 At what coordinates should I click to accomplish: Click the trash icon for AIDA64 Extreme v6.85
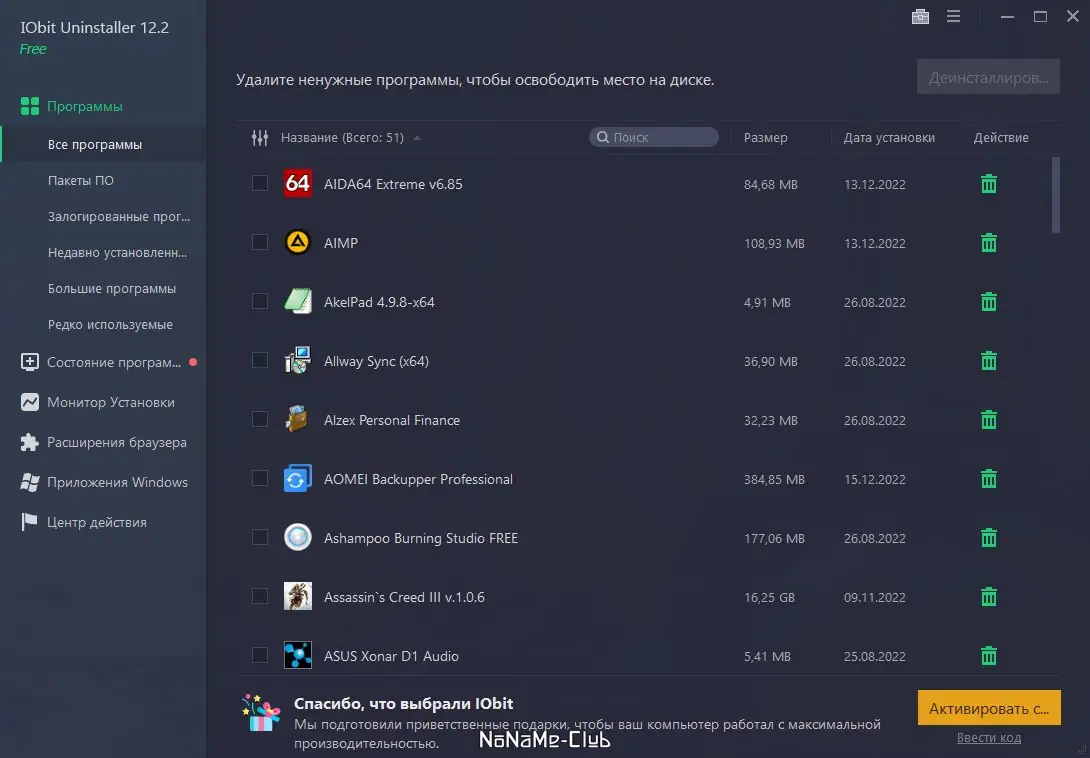coord(989,184)
